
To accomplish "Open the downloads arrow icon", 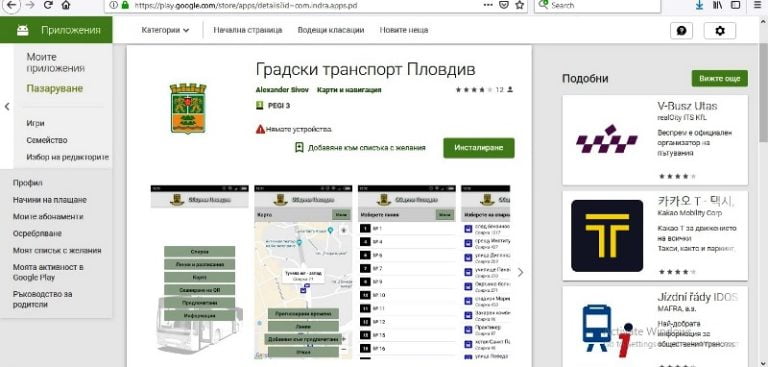I will 700,5.
